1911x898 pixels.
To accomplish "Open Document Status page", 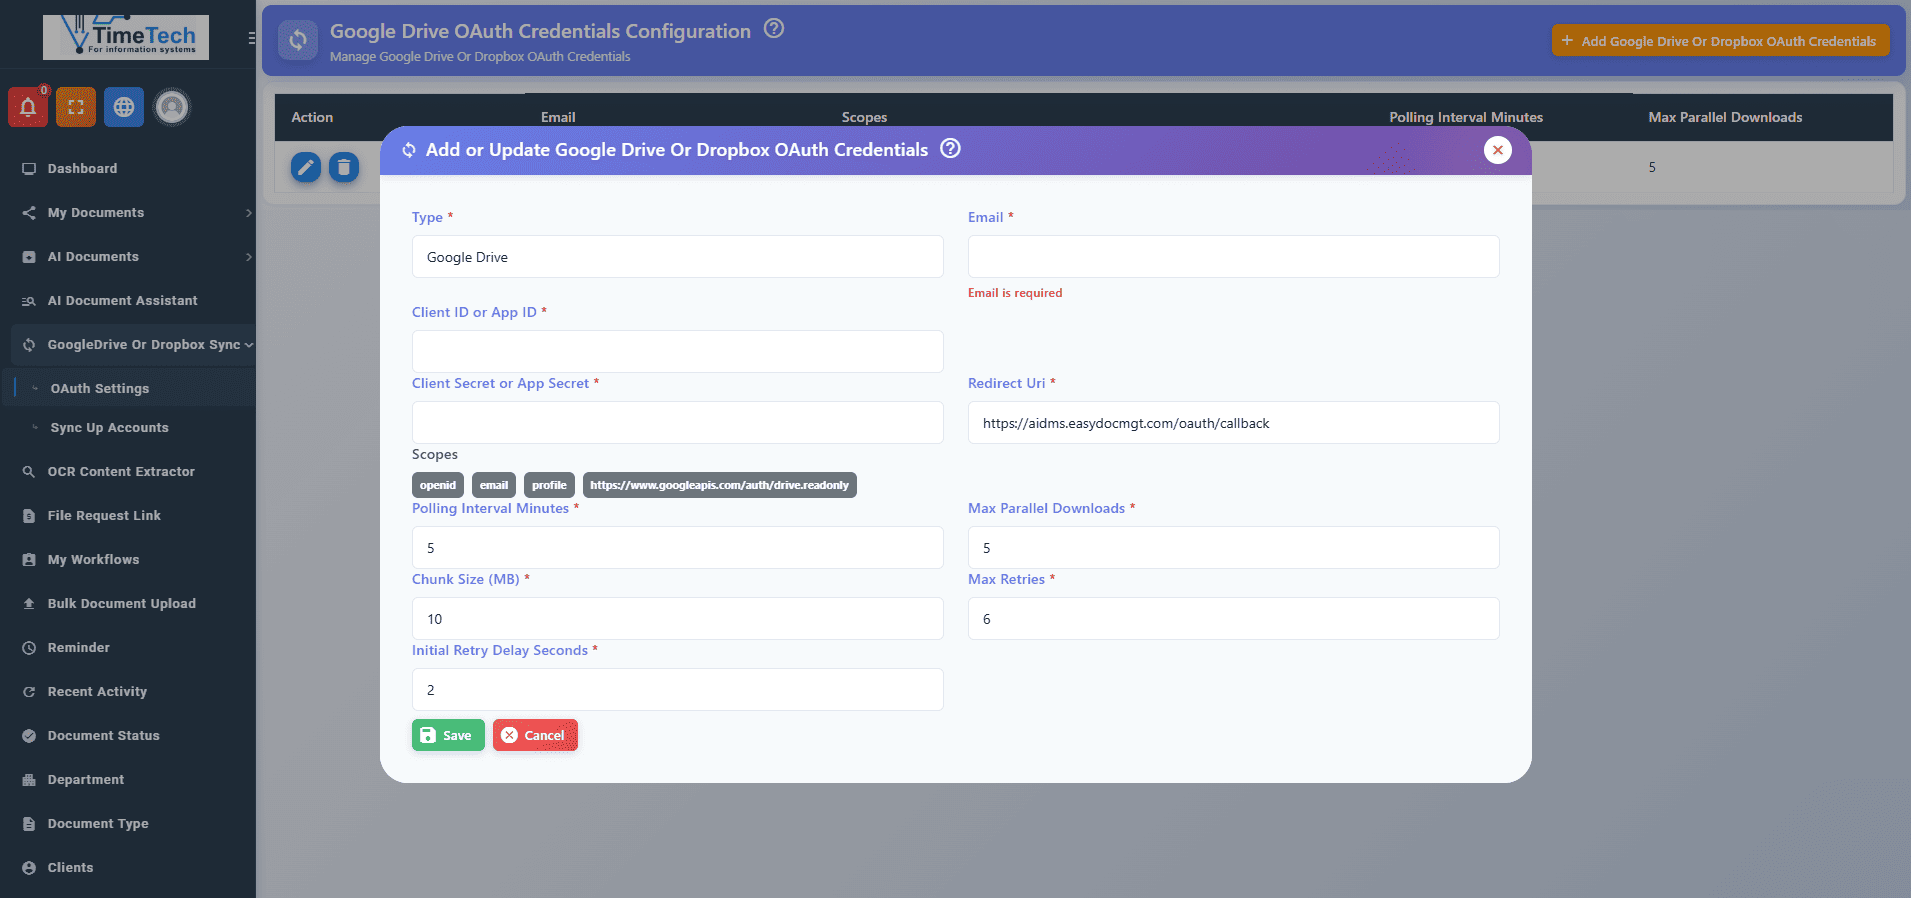I will pos(104,735).
